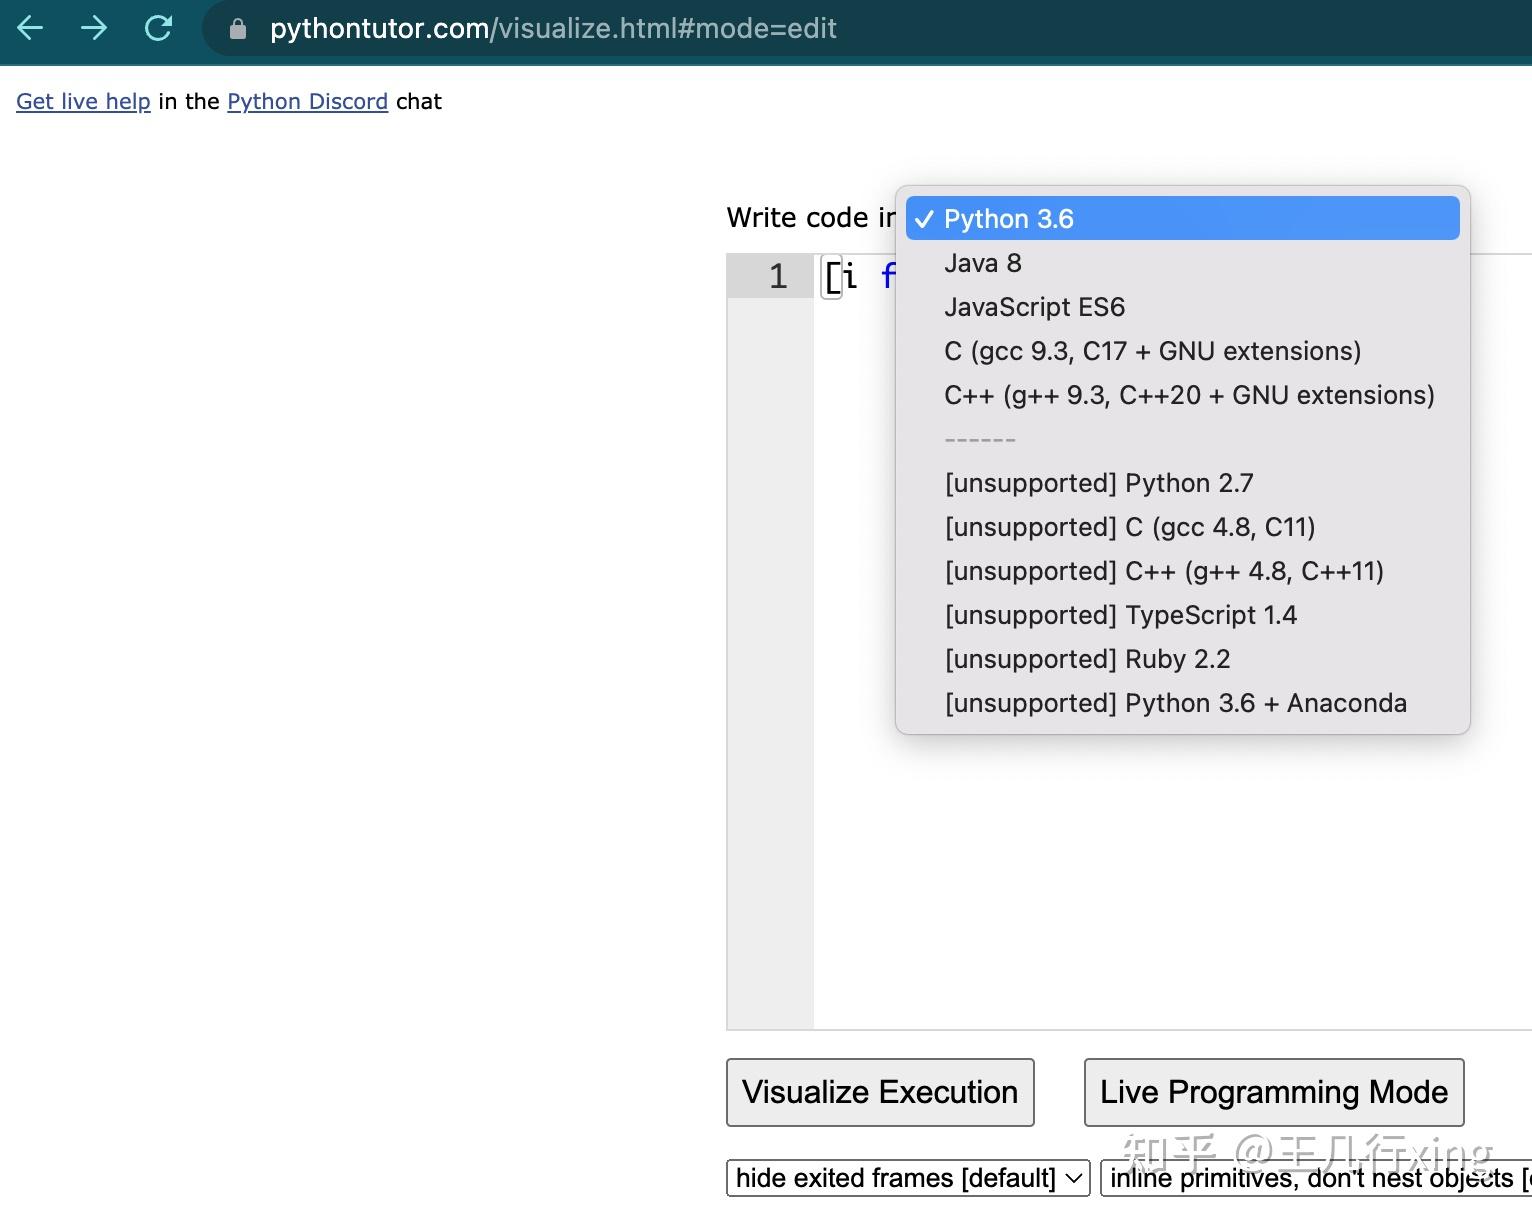Select unsupported Python 3.6 + Anaconda

point(1175,703)
